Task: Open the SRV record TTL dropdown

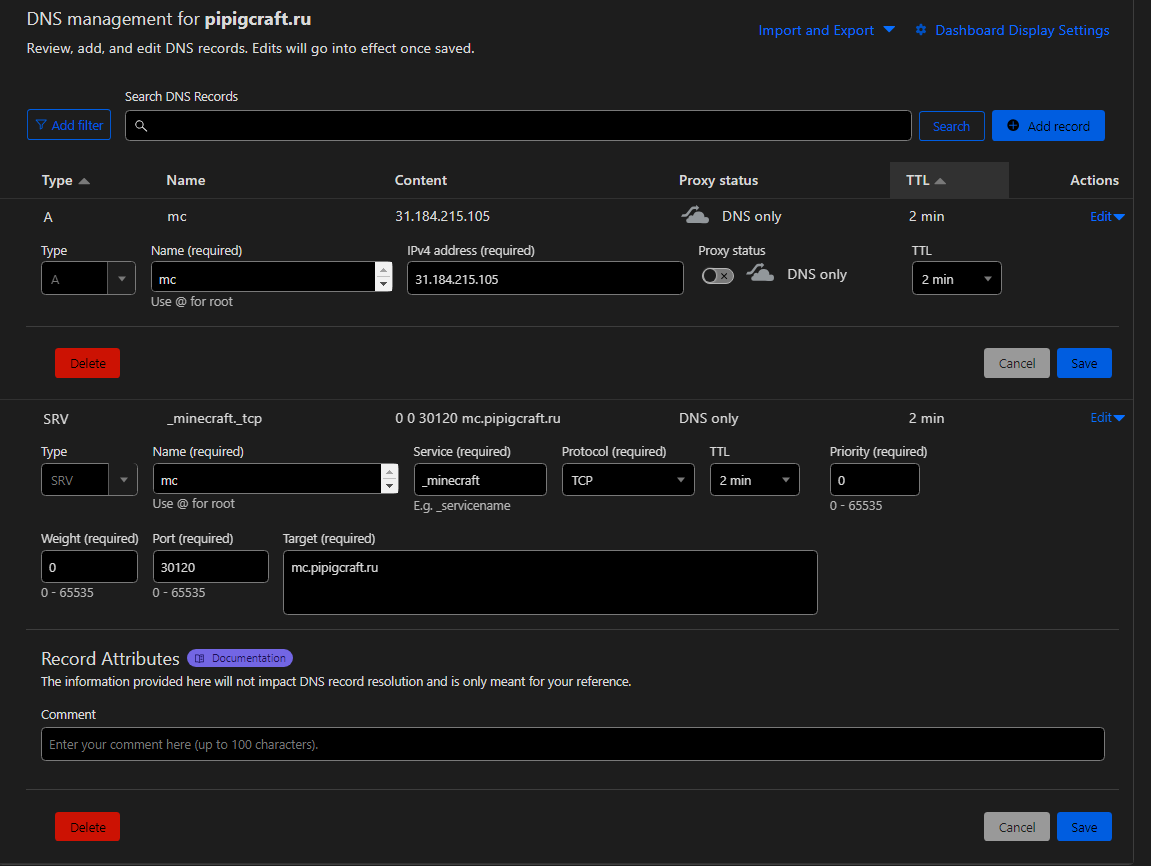Action: (x=755, y=479)
